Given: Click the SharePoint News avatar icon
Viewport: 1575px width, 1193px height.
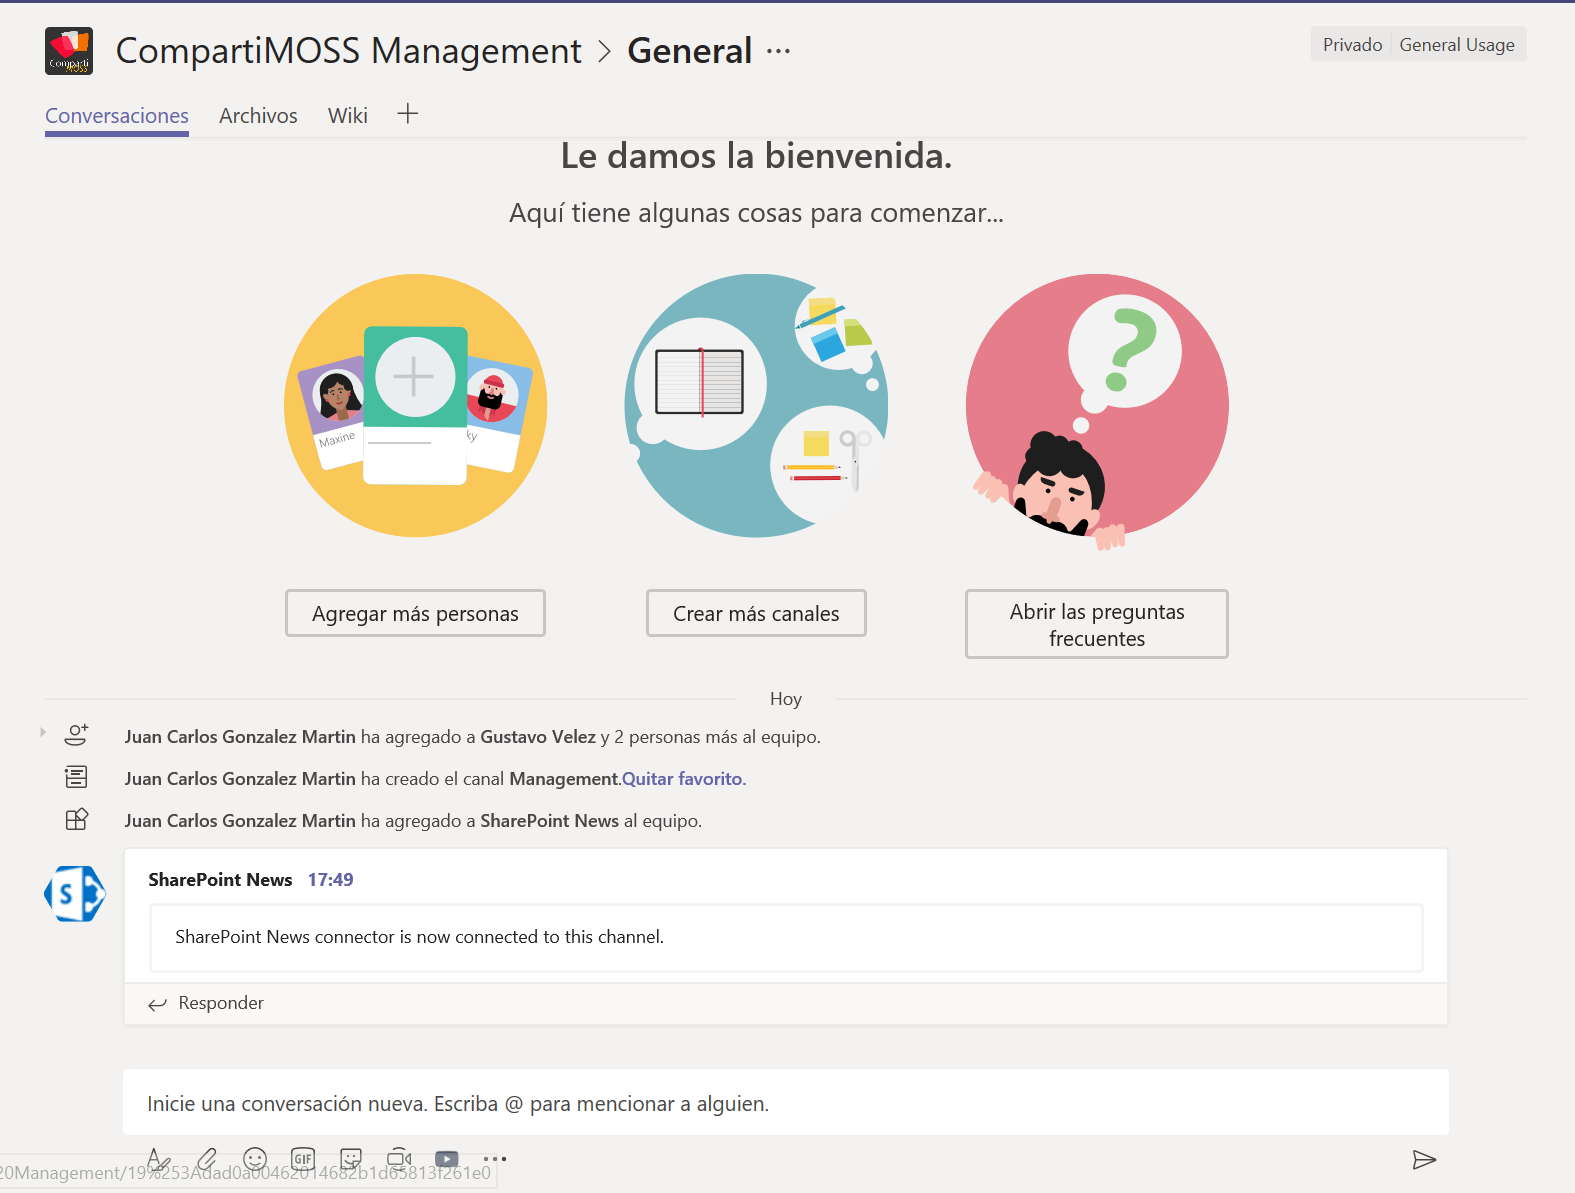Looking at the screenshot, I should pos(75,894).
